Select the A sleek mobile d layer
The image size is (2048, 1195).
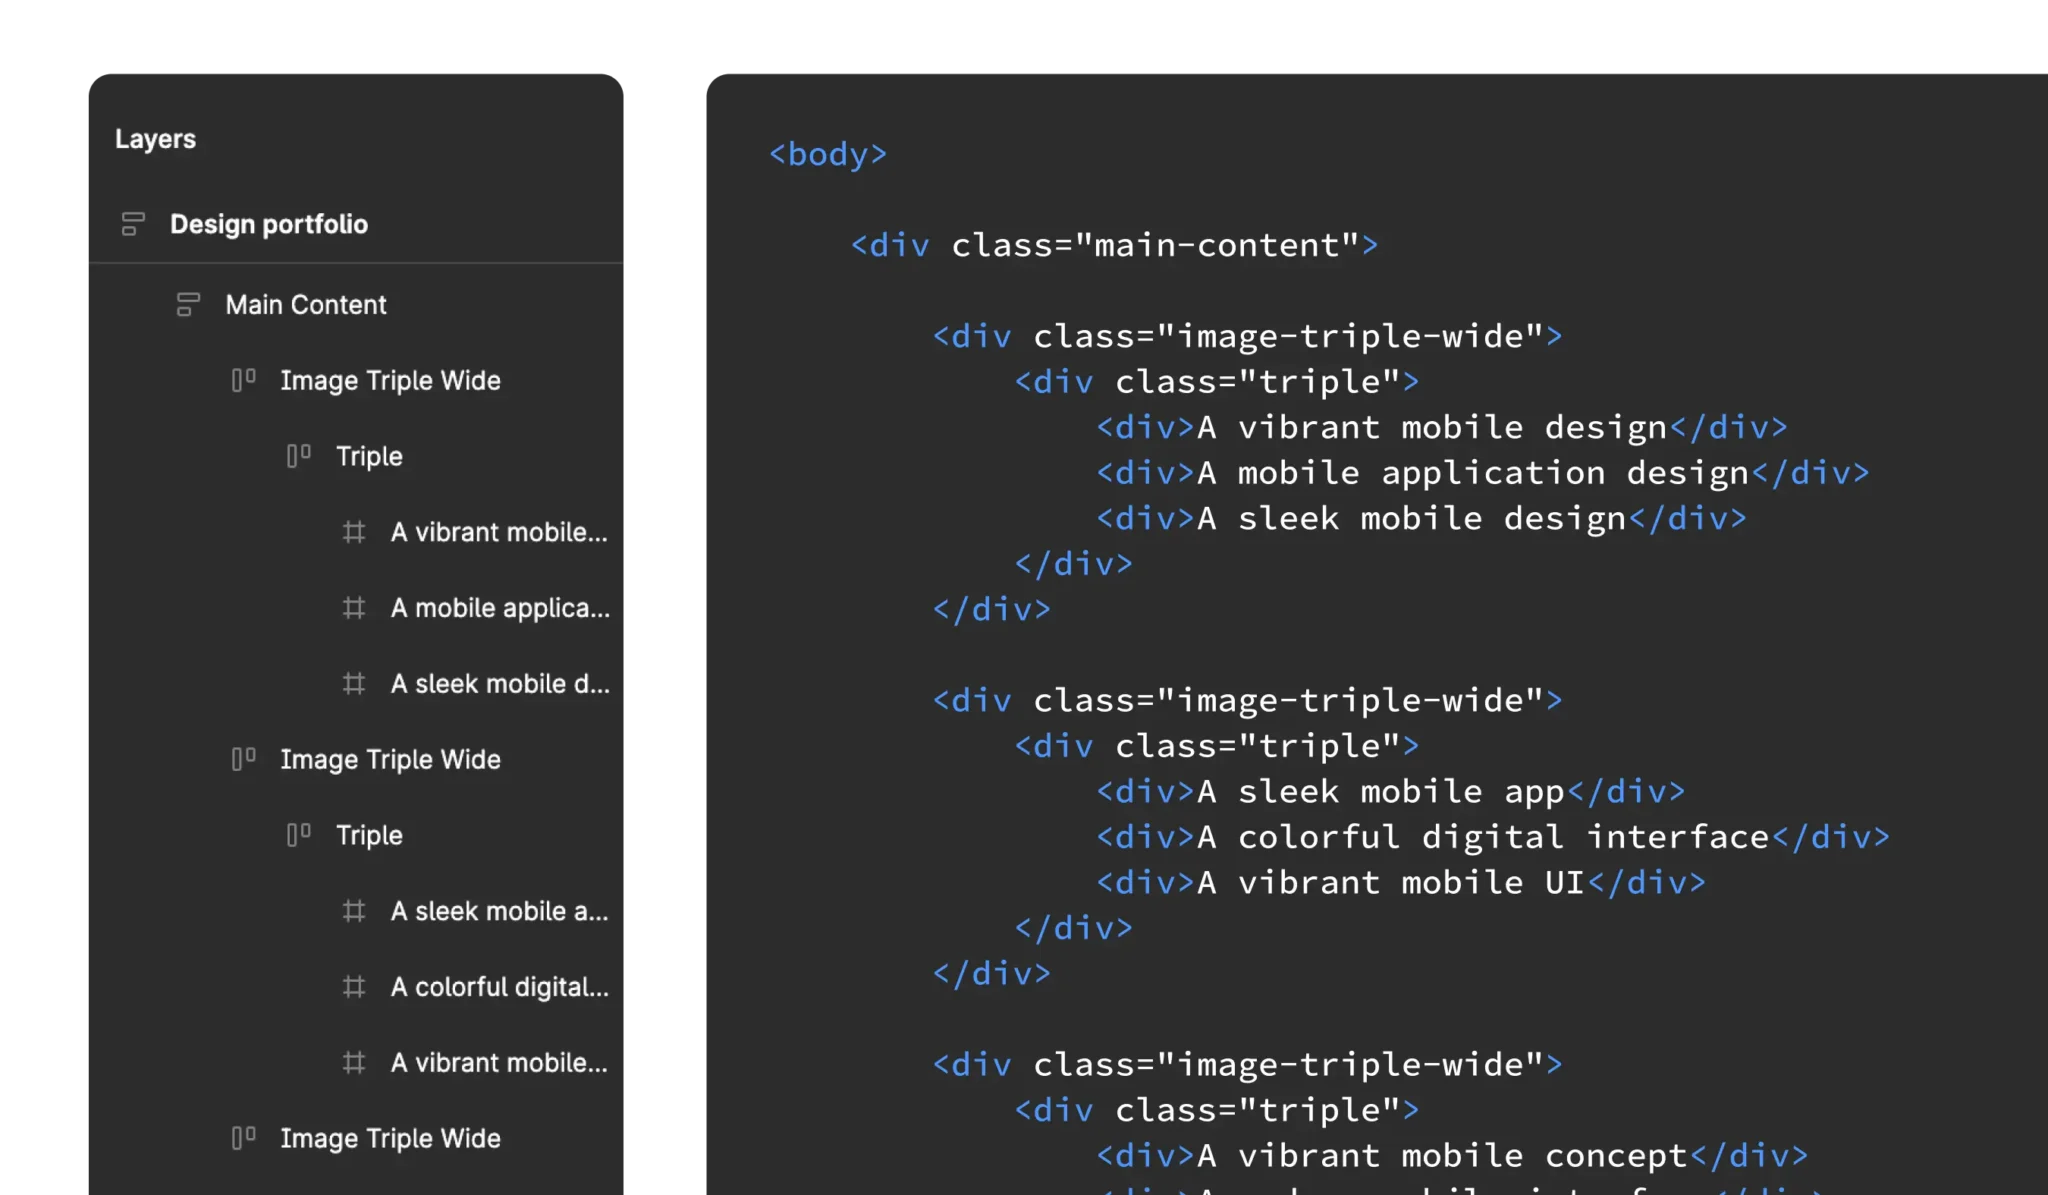tap(501, 683)
